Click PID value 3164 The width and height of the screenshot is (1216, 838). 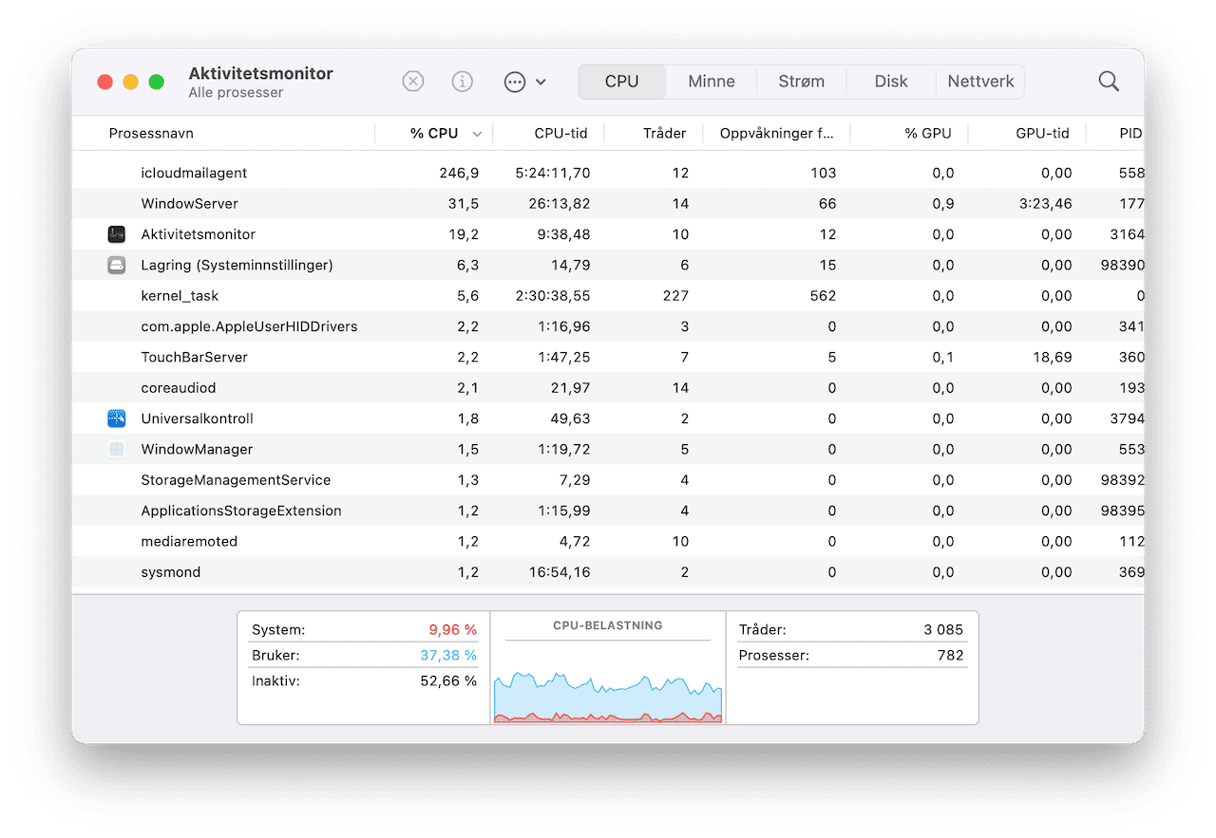tap(1128, 235)
